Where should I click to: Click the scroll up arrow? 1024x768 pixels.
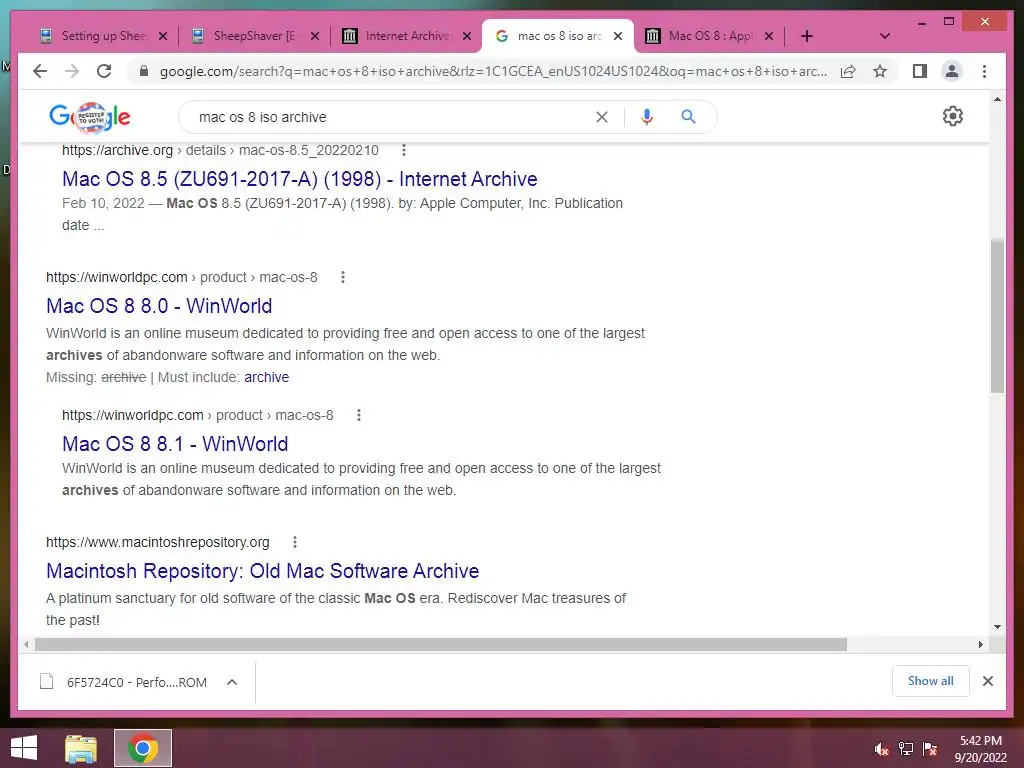pyautogui.click(x=997, y=99)
